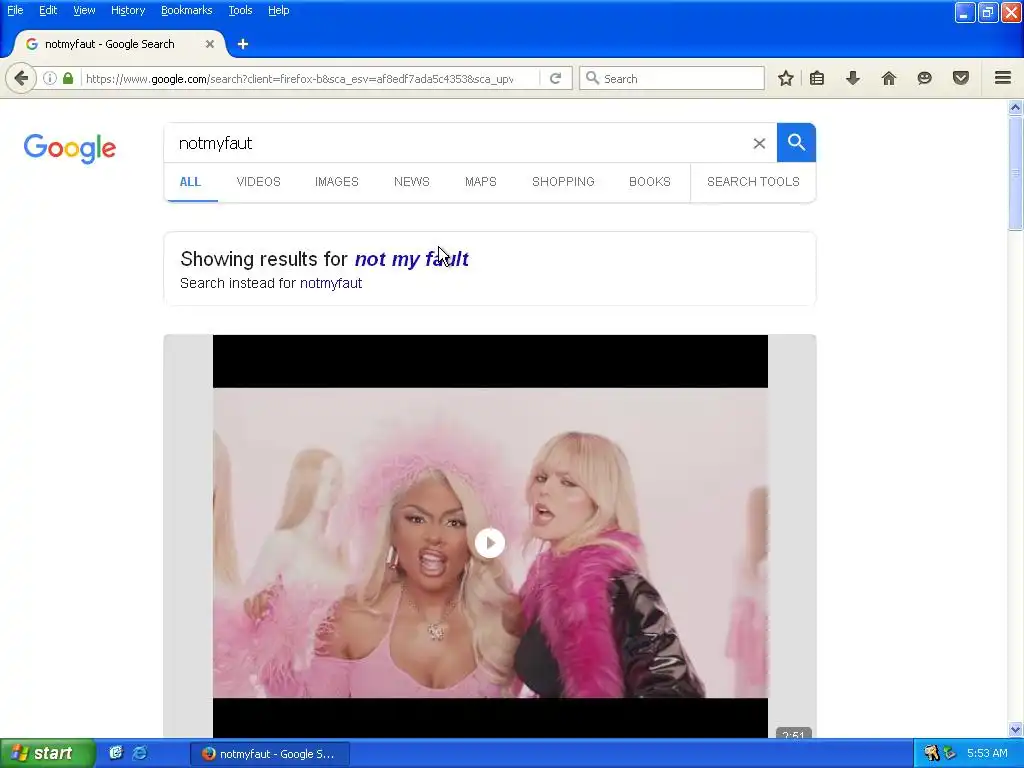Screen dimensions: 1024x768
Task: Open the History menu
Action: 128,10
